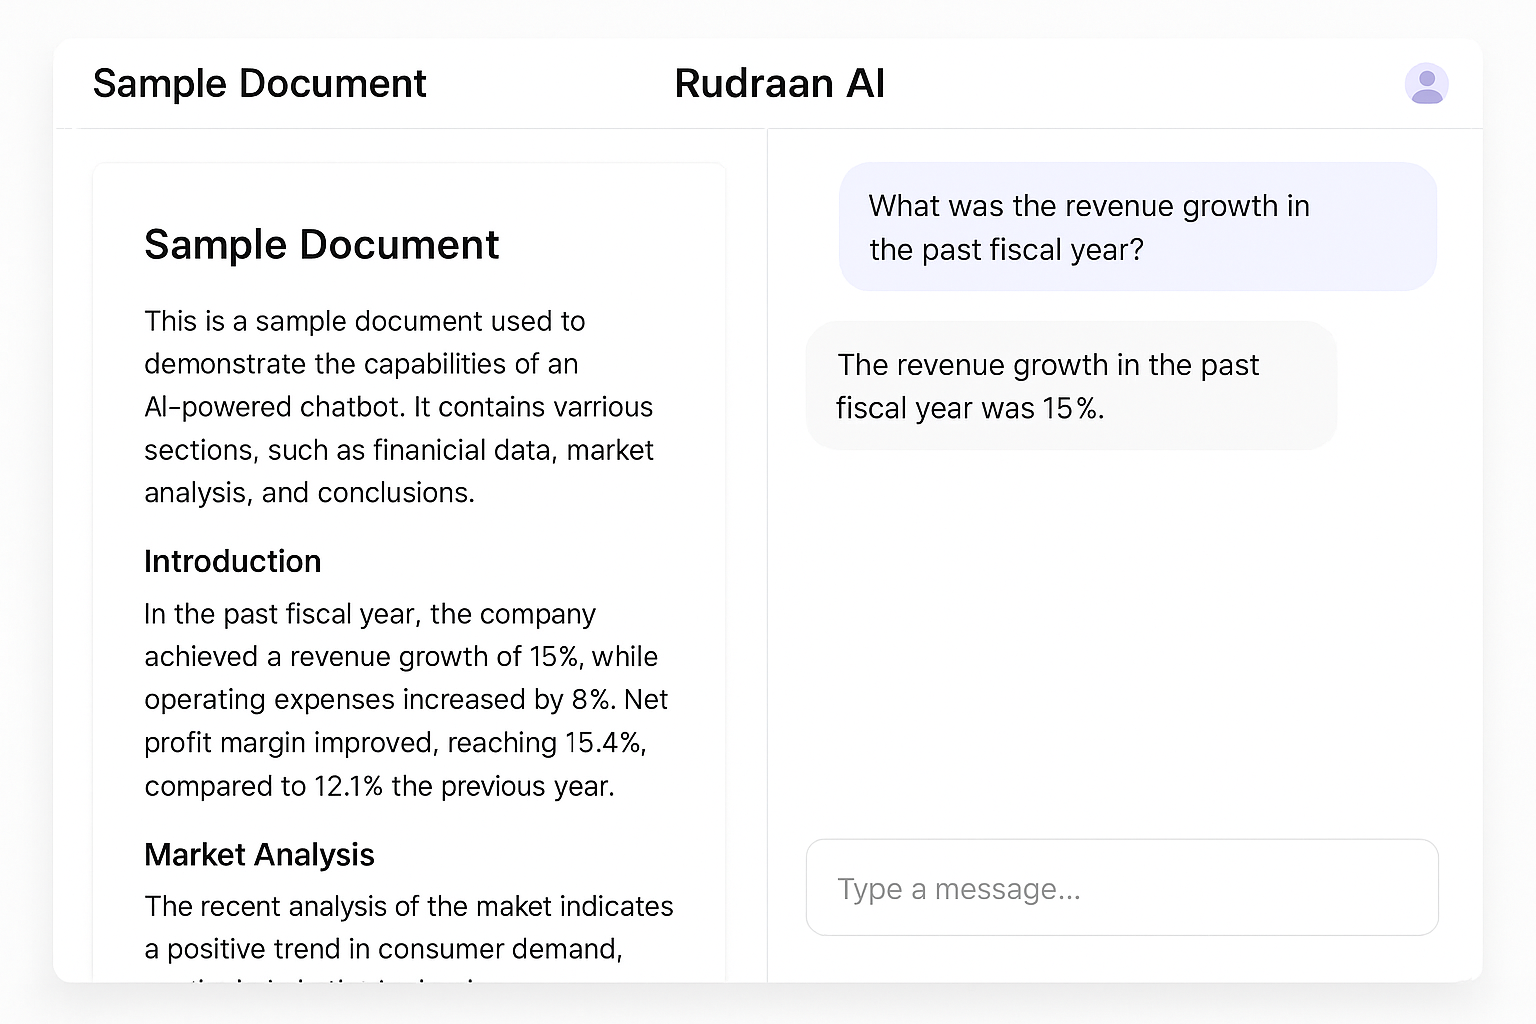Click the large "Sample Document" heading in document

pyautogui.click(x=321, y=245)
